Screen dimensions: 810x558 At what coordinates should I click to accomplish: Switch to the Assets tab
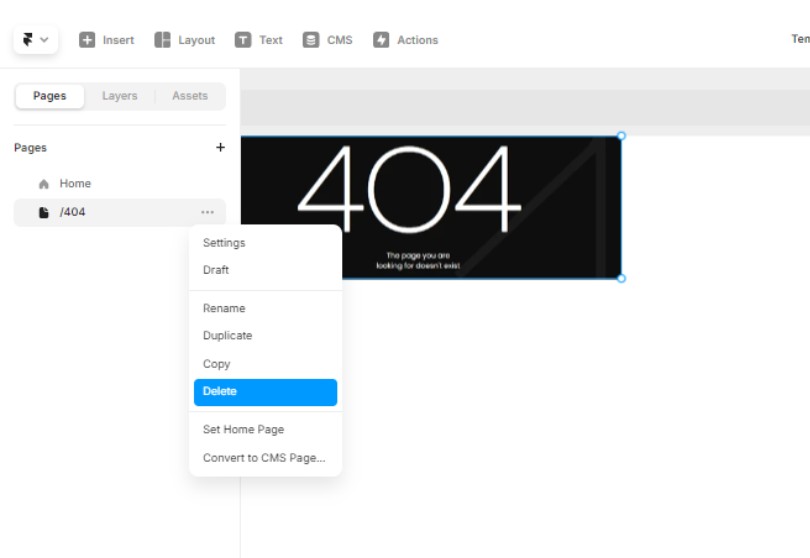click(x=190, y=96)
